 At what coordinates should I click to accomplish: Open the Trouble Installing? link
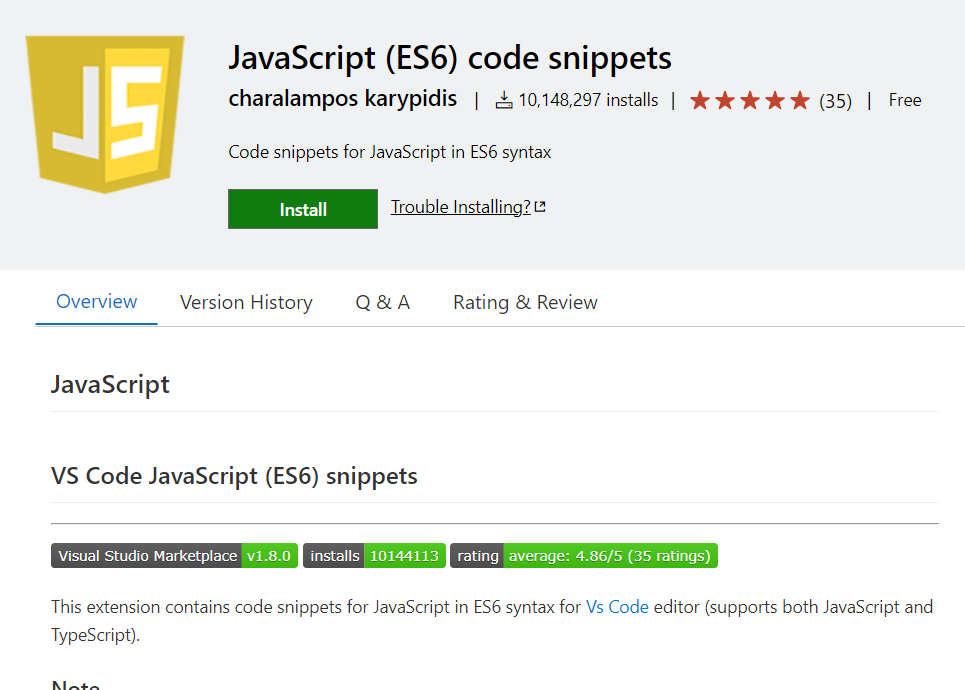click(x=460, y=207)
